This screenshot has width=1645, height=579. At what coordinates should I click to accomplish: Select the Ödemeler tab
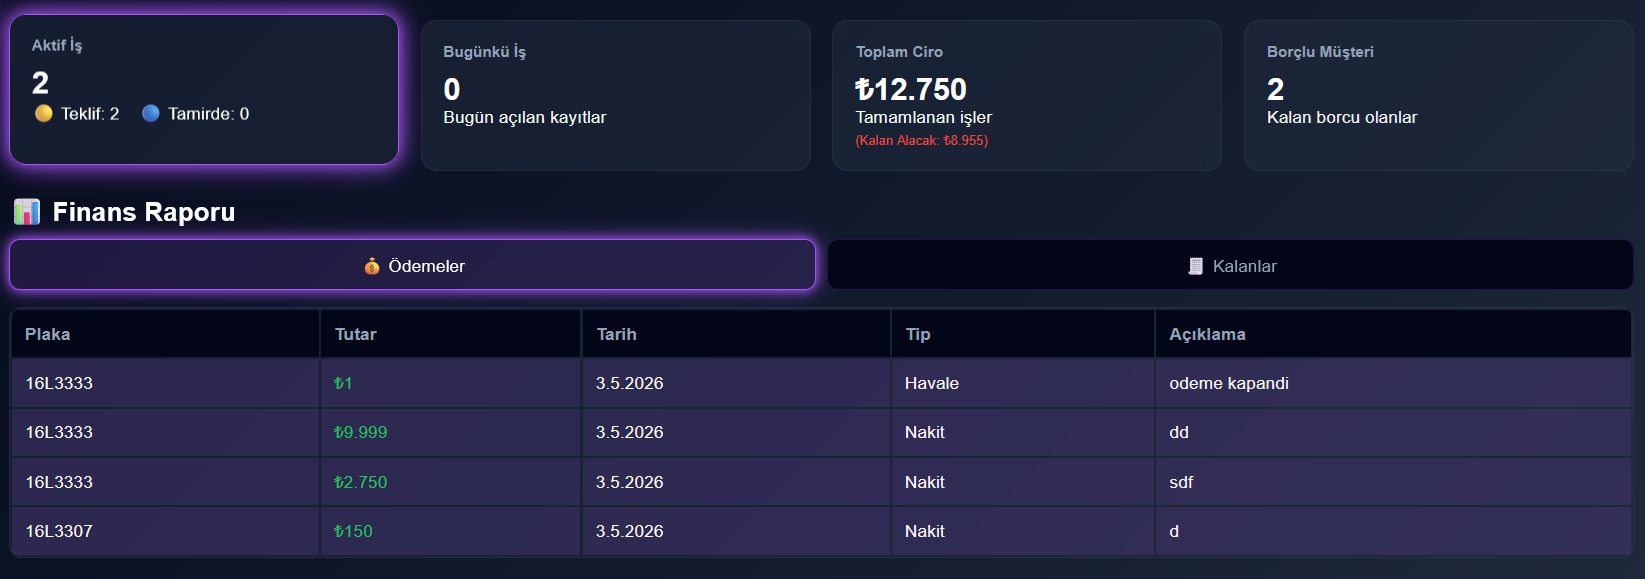click(412, 265)
